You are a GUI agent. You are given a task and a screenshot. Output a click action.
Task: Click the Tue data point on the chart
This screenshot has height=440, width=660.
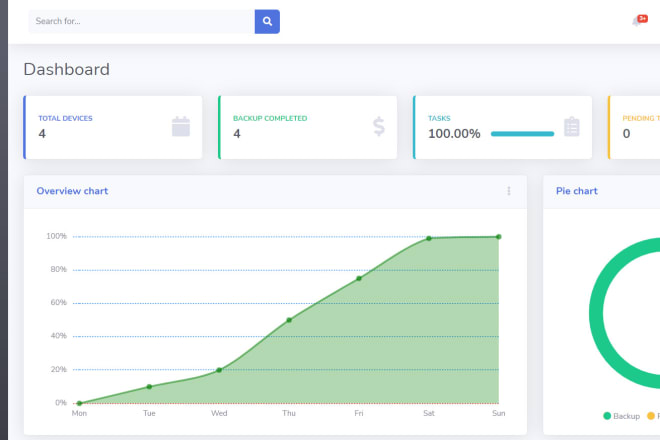[x=149, y=387]
